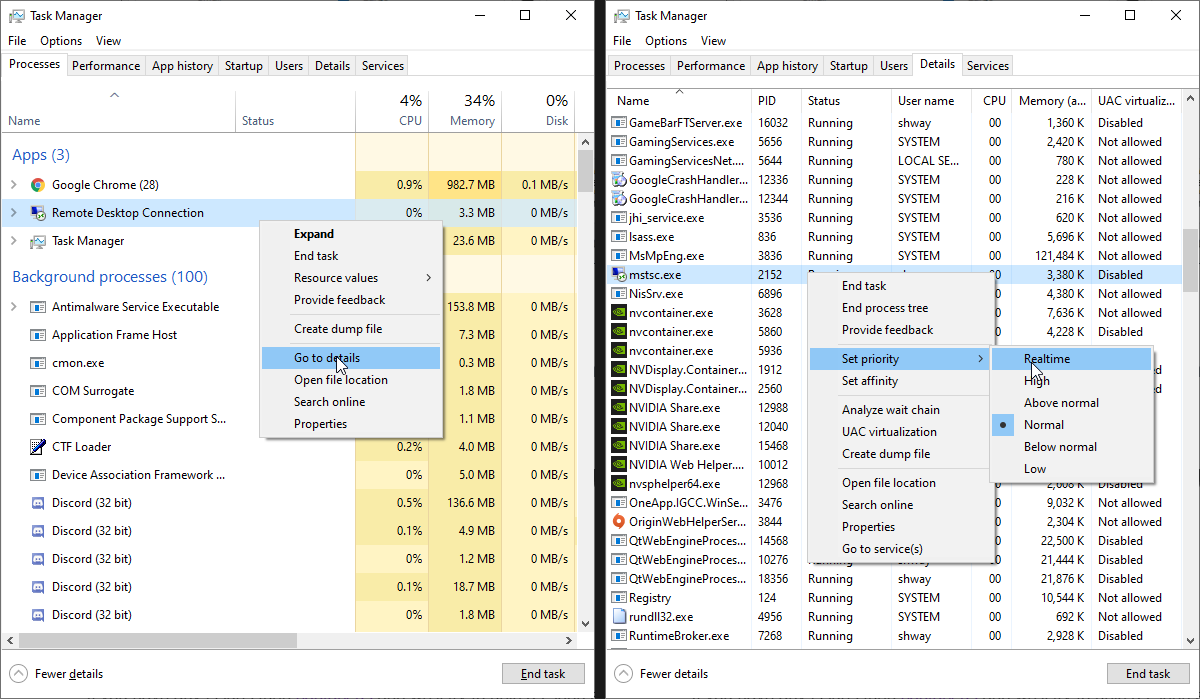Click the OneApp.IGCC.WinService icon
This screenshot has width=1200, height=699.
point(619,503)
